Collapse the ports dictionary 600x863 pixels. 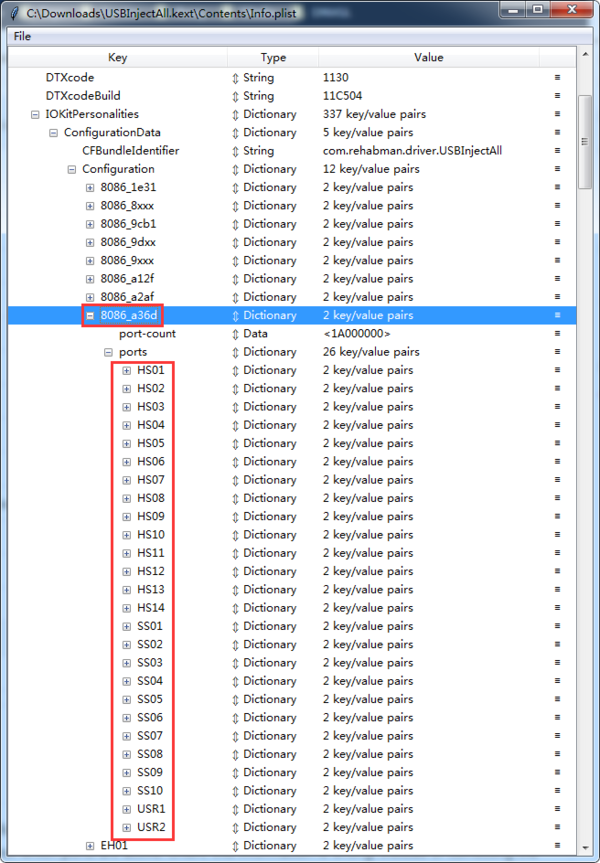[x=108, y=352]
